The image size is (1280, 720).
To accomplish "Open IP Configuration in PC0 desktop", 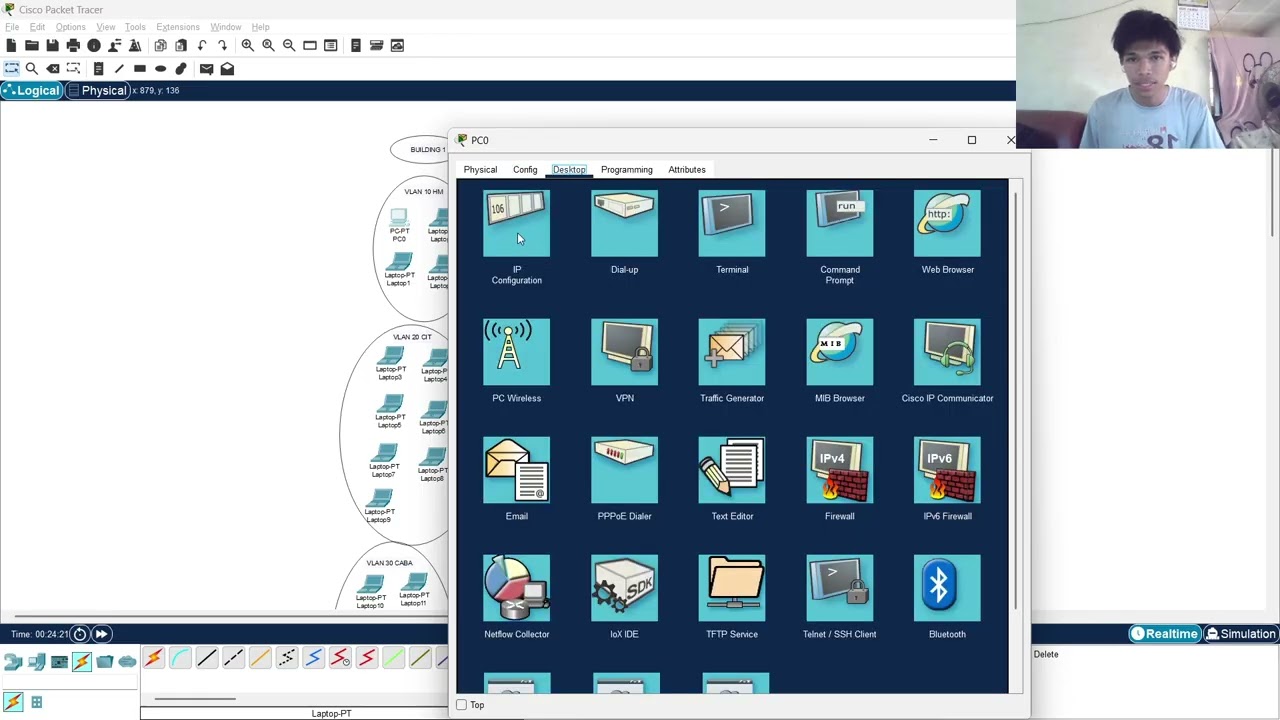I will click(x=516, y=223).
